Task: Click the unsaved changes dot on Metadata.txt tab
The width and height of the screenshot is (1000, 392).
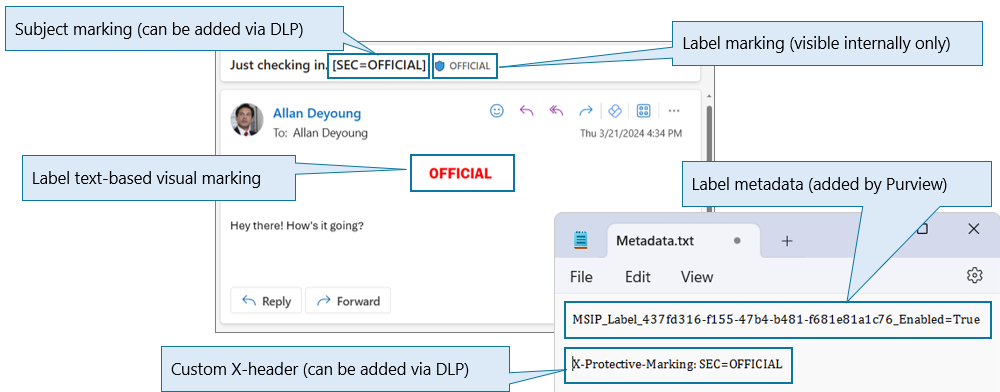Action: pos(737,241)
